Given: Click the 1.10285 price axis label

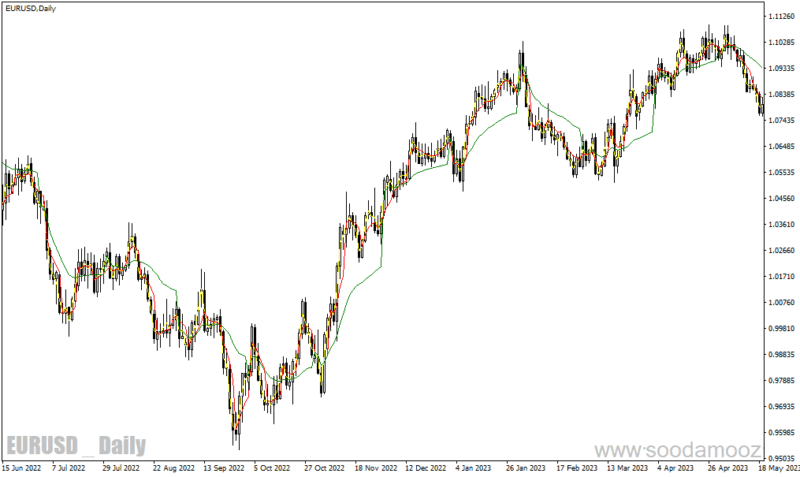Looking at the screenshot, I should click(x=782, y=42).
